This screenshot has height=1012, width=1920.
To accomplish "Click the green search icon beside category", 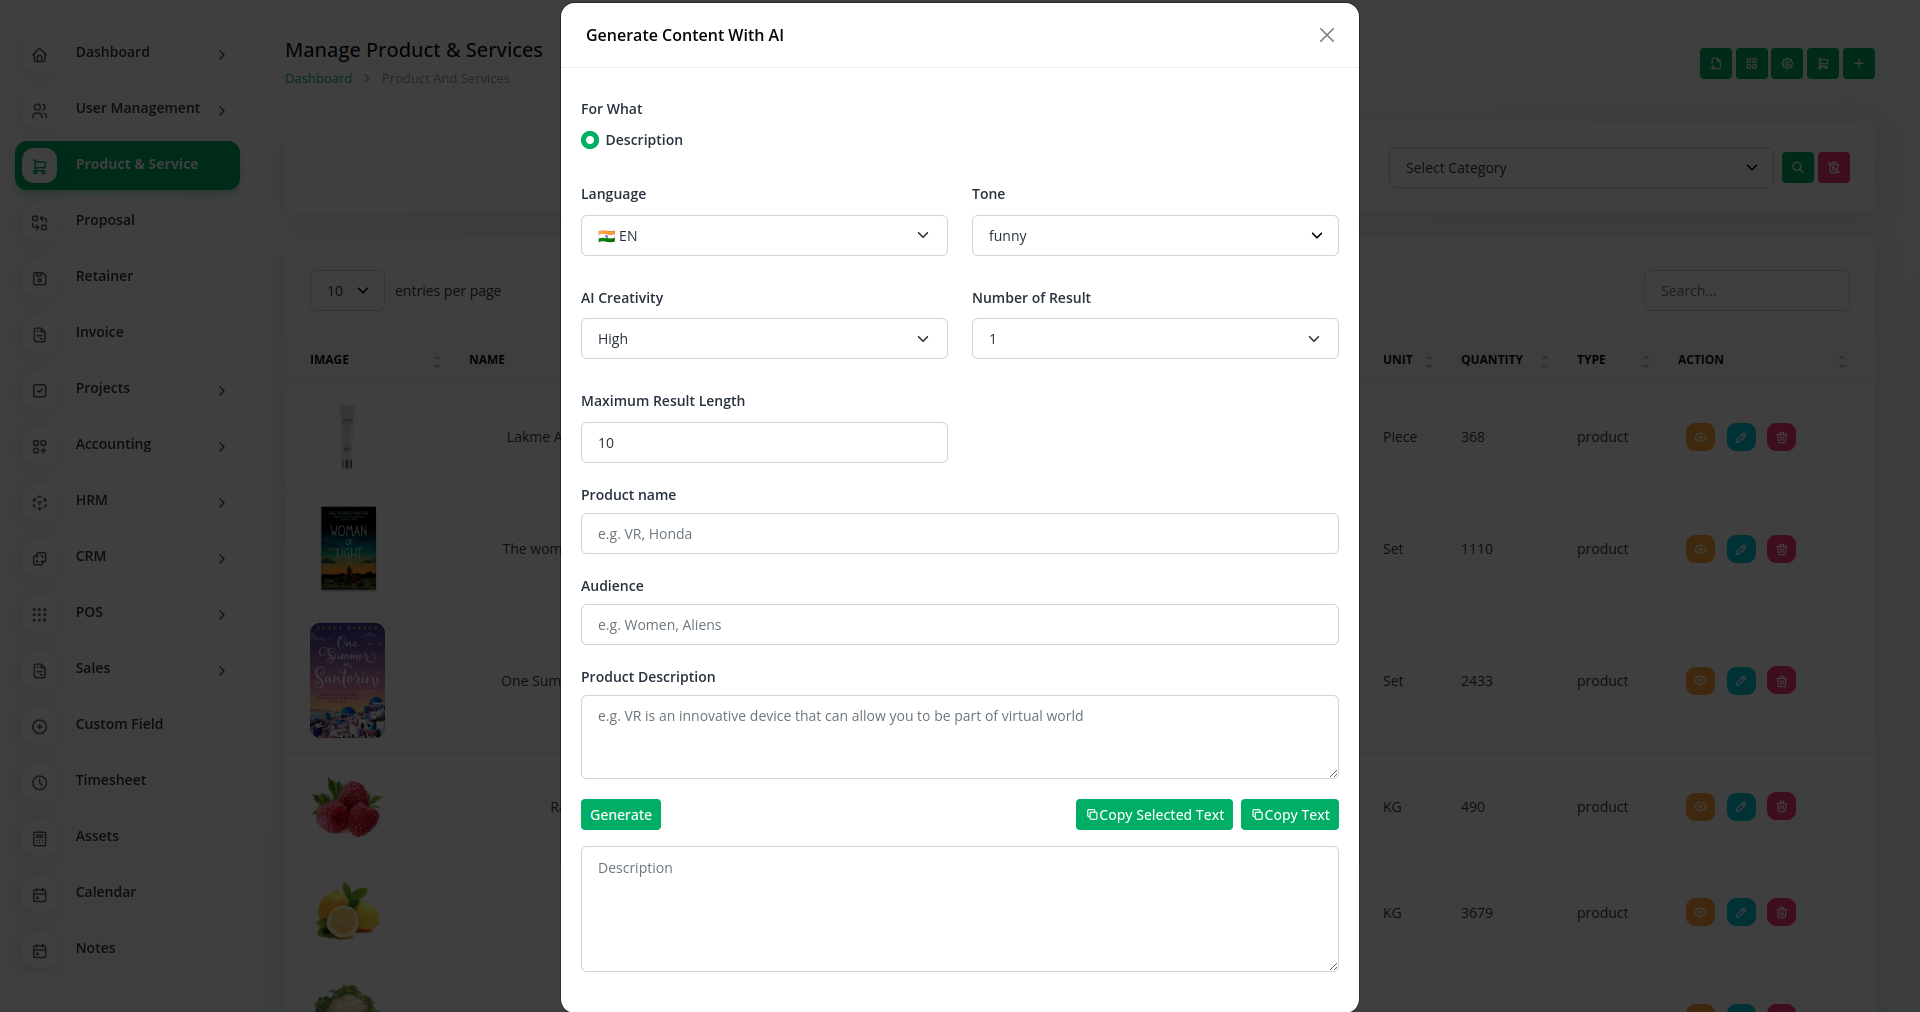I will [x=1797, y=168].
